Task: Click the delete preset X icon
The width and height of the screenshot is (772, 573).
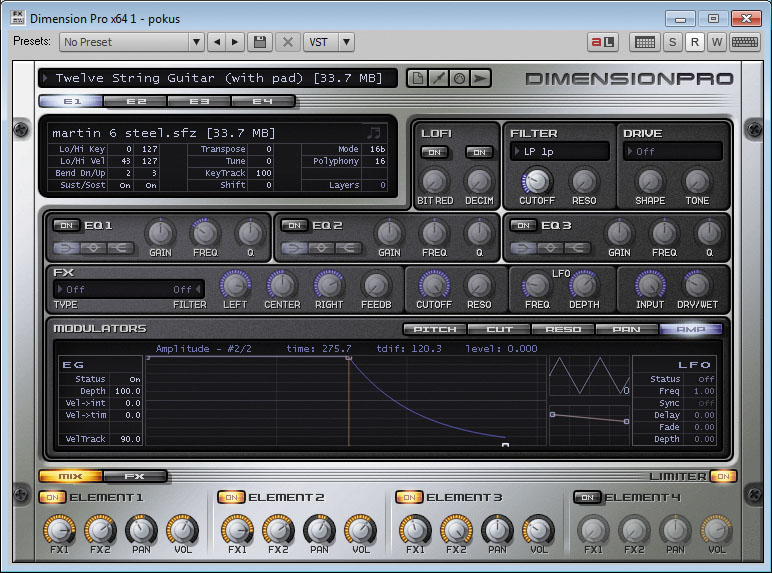Action: pyautogui.click(x=287, y=42)
